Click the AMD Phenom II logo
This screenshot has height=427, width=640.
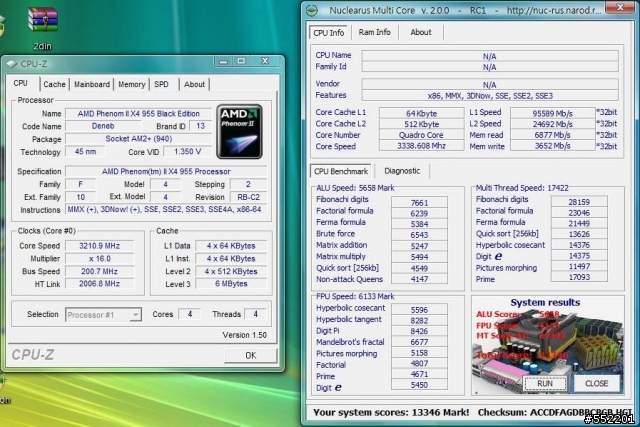(x=240, y=131)
